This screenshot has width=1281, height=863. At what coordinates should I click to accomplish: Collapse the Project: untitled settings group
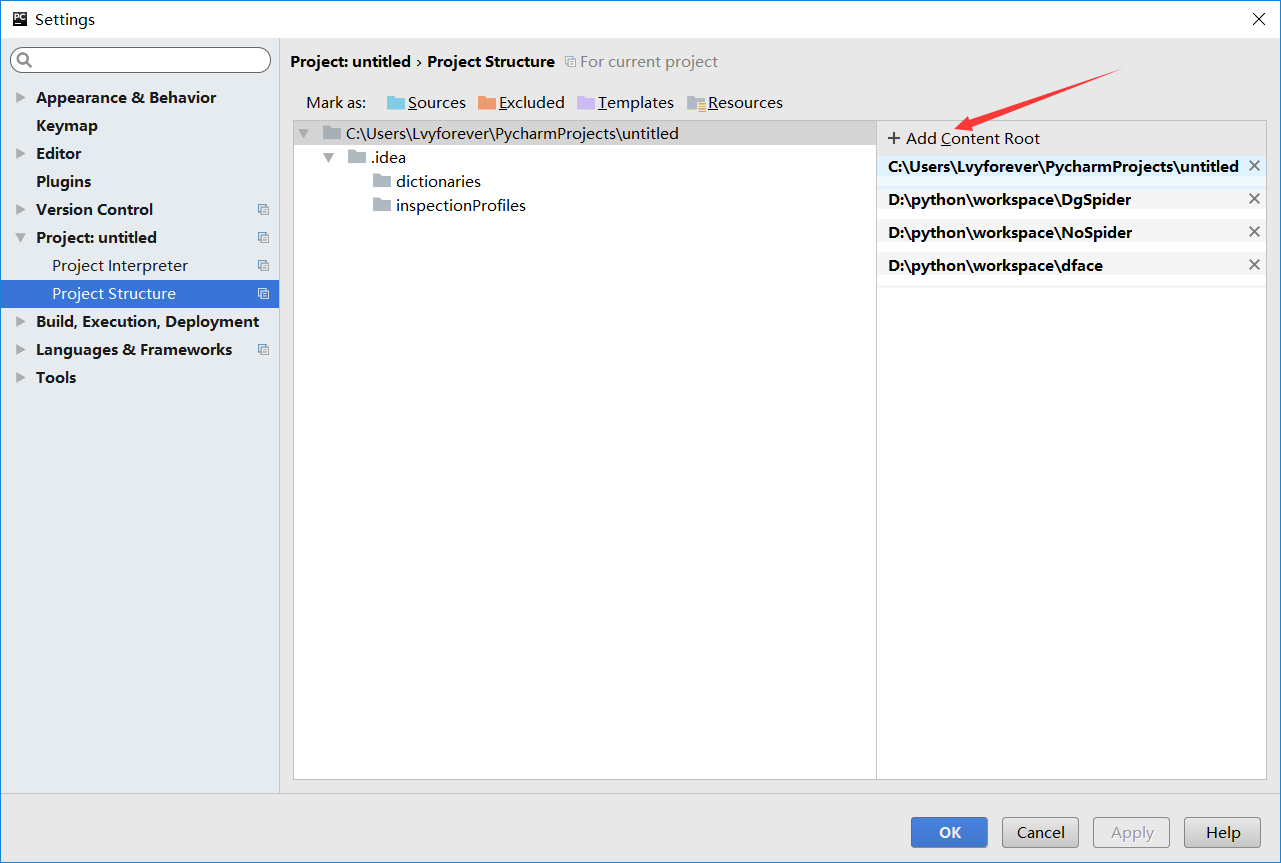click(21, 238)
